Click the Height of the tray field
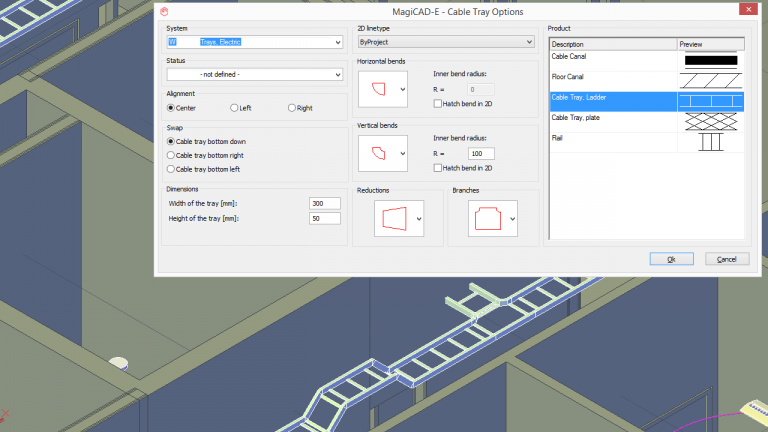Image resolution: width=768 pixels, height=432 pixels. coord(325,218)
